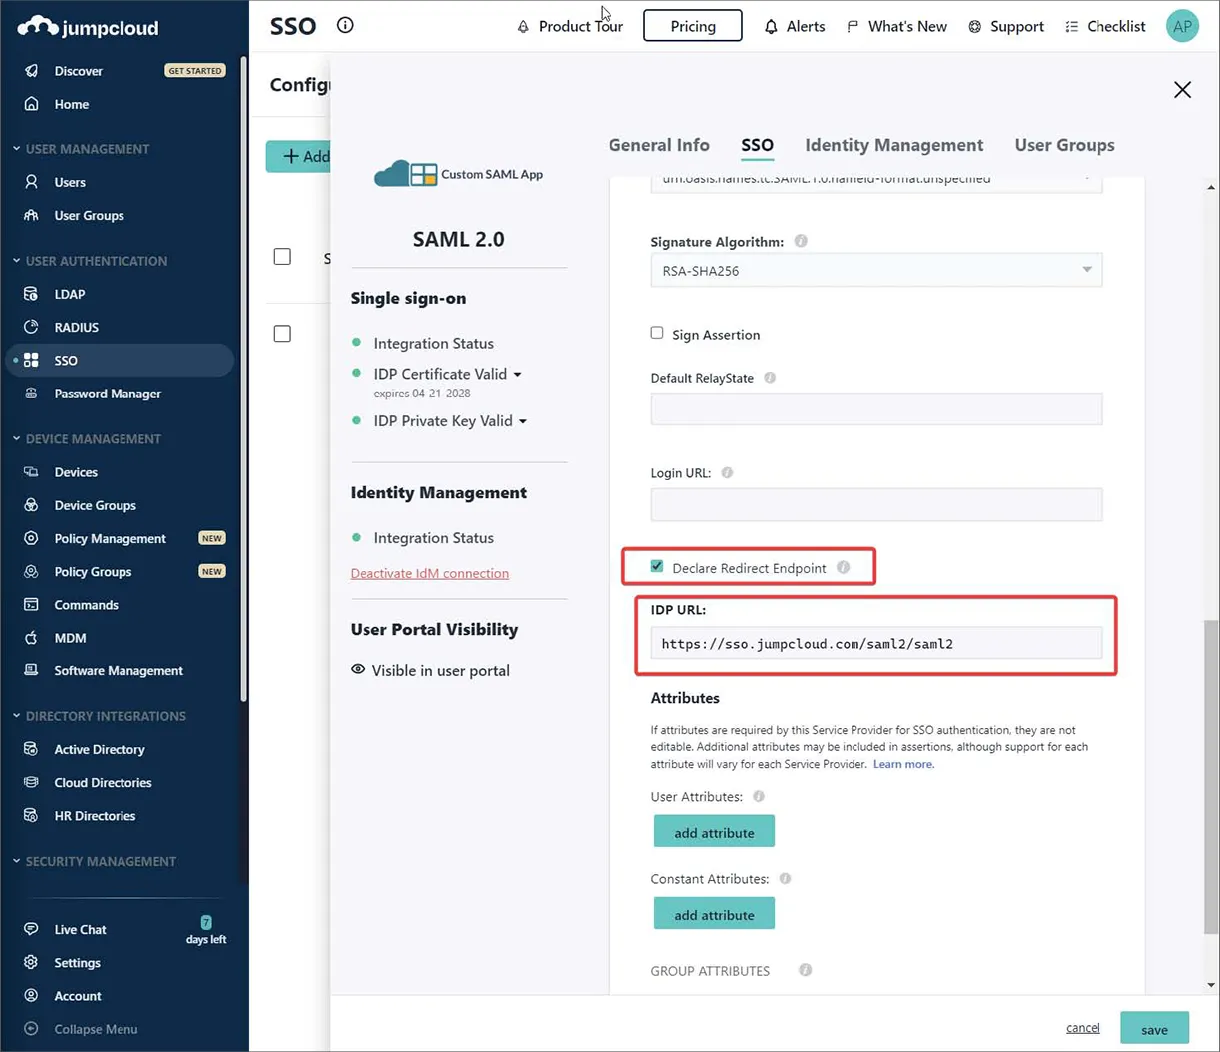Click the cancel link
The image size is (1220, 1052).
1082,1028
